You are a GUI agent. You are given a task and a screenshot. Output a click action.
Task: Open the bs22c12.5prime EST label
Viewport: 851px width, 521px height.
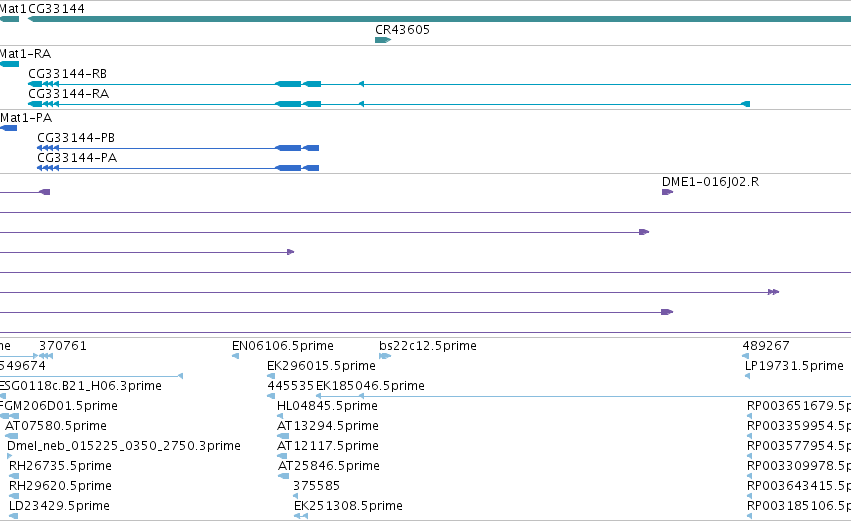pos(428,346)
